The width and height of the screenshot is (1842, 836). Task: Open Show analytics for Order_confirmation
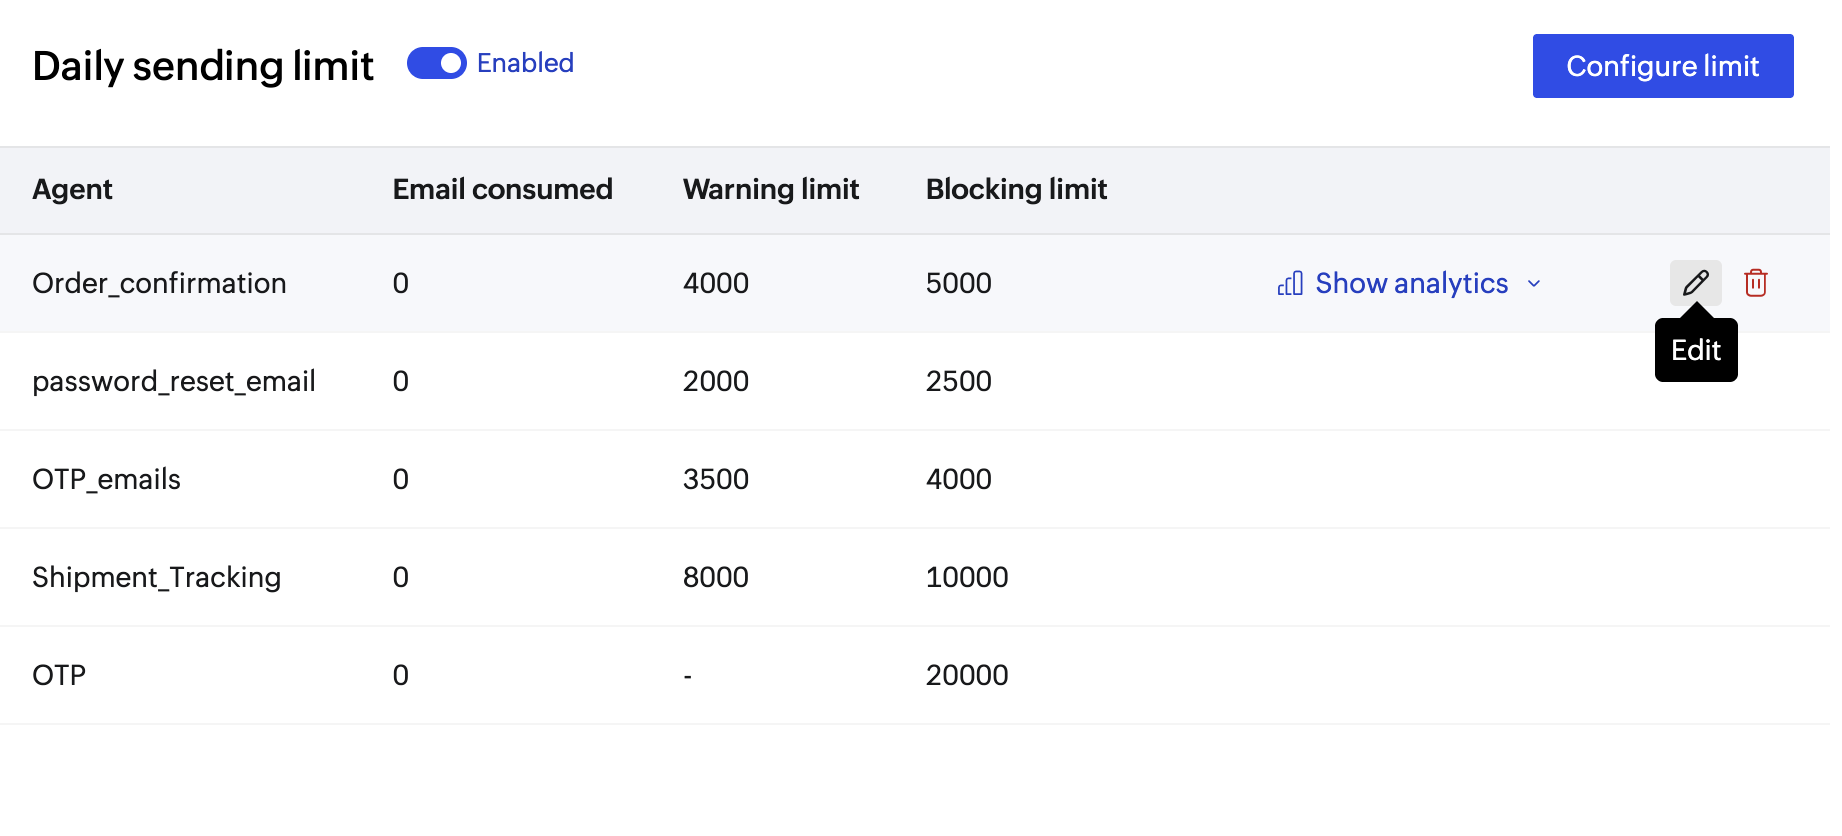tap(1411, 283)
